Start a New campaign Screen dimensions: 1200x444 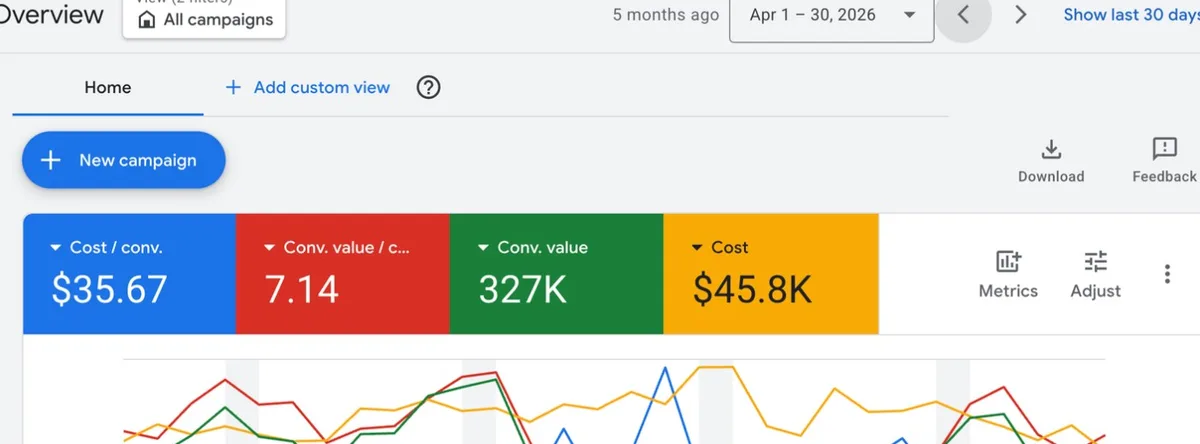(x=124, y=160)
